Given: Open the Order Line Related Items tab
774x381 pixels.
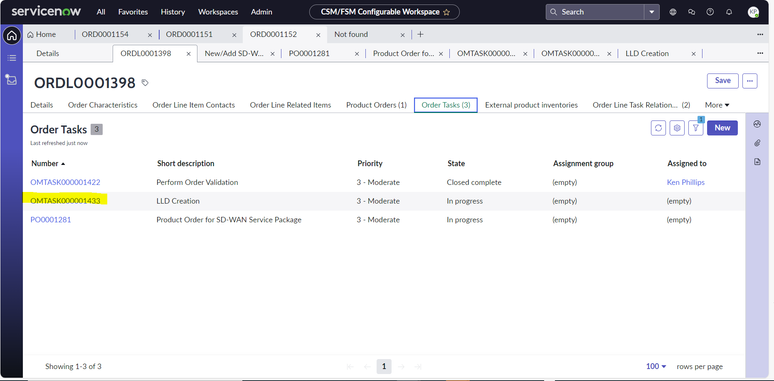Looking at the screenshot, I should pos(290,105).
